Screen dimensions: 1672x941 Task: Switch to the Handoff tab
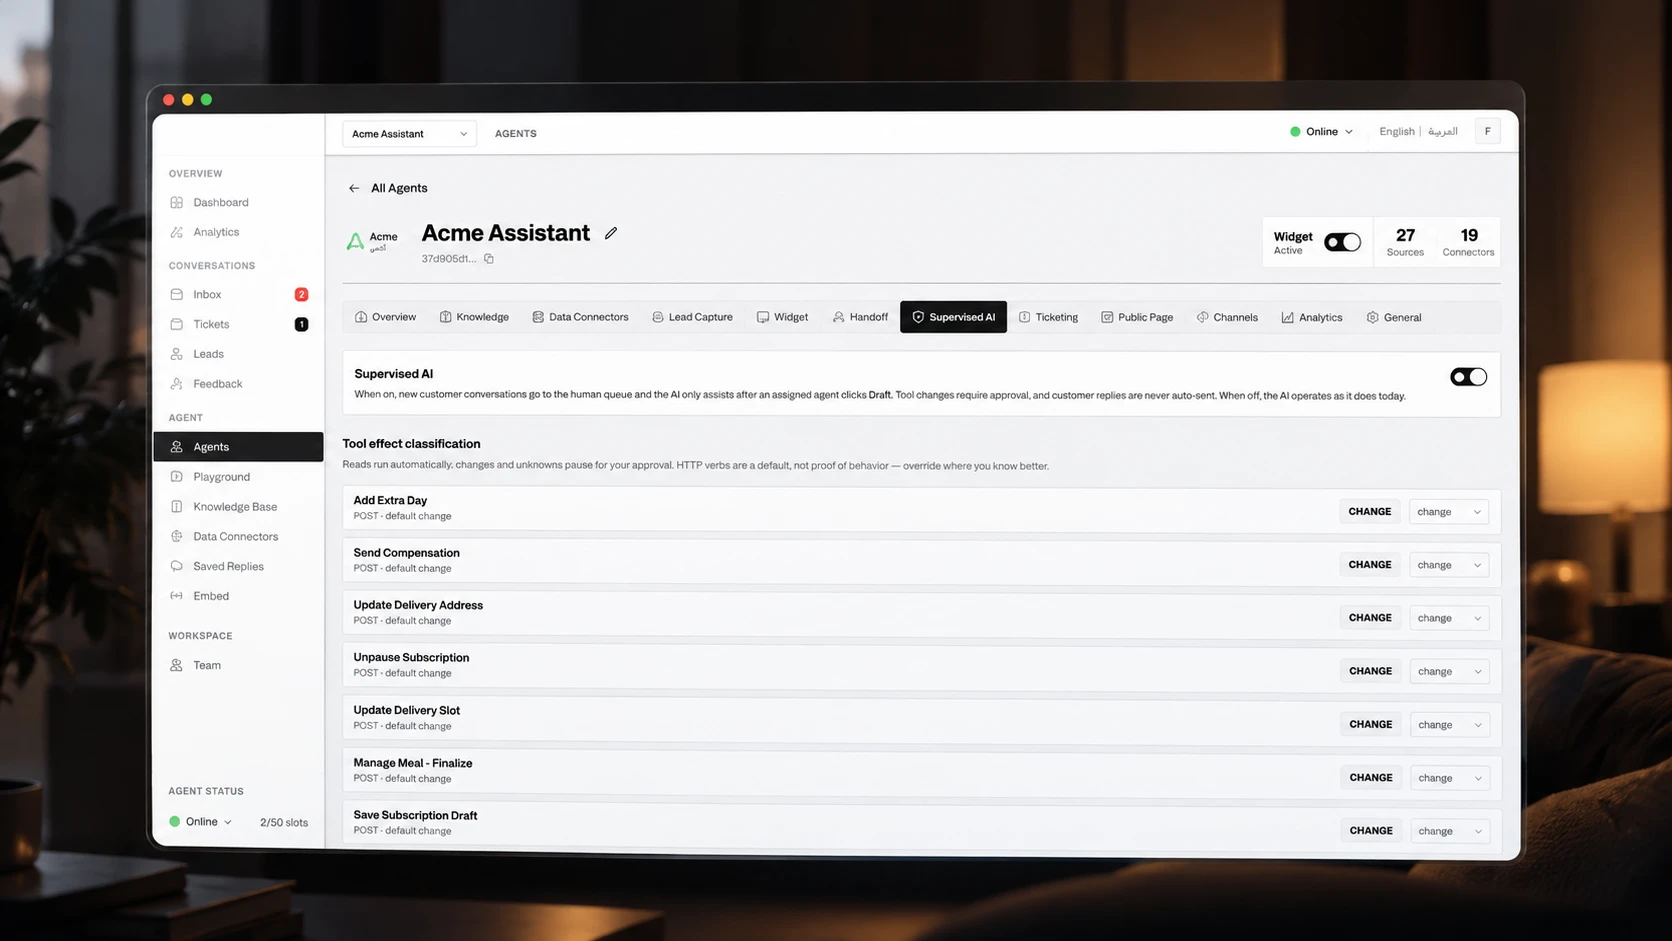pos(860,317)
